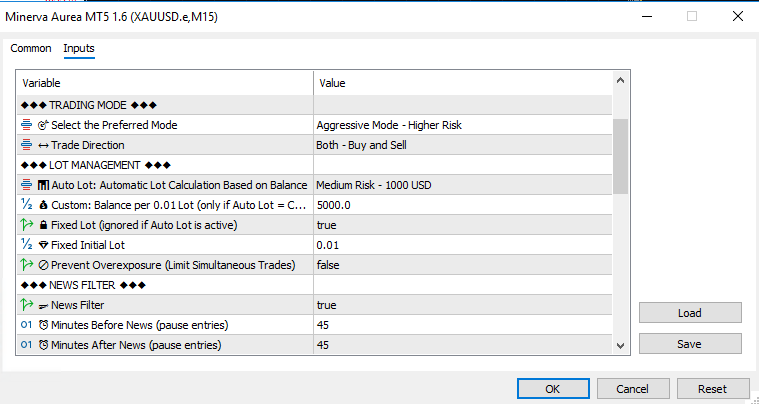Image resolution: width=759 pixels, height=404 pixels.
Task: Edit the Fixed Initial Lot value 0.01
Action: point(461,245)
